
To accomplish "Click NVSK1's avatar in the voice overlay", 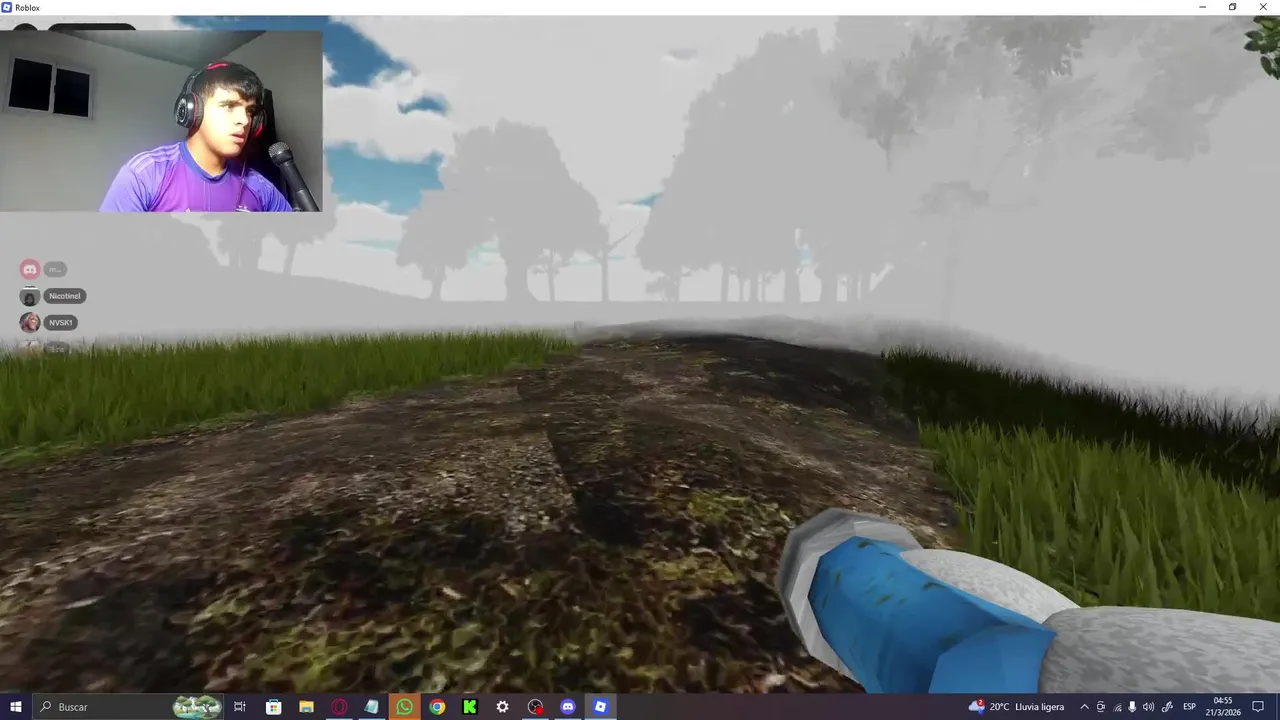I will tap(30, 322).
